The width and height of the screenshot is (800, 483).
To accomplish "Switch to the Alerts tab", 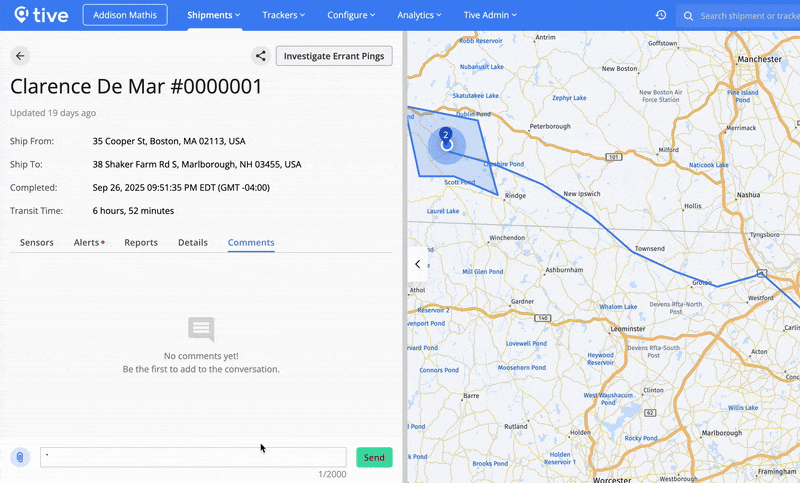I will [x=89, y=242].
